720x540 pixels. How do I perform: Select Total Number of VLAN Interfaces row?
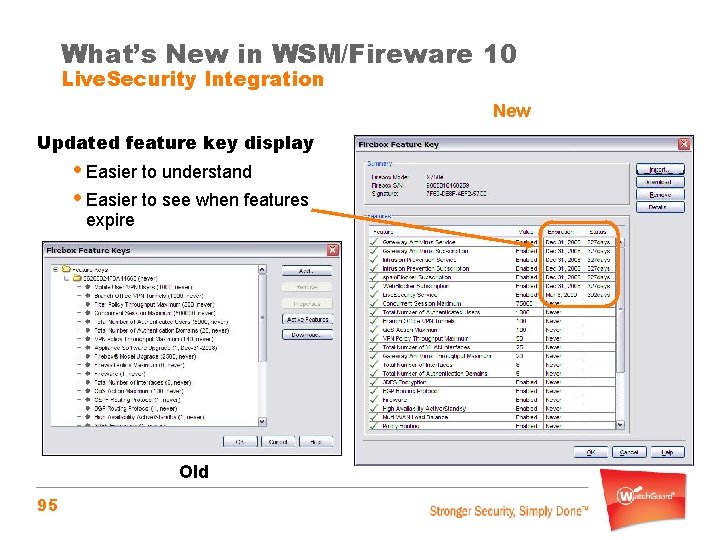tap(492, 347)
